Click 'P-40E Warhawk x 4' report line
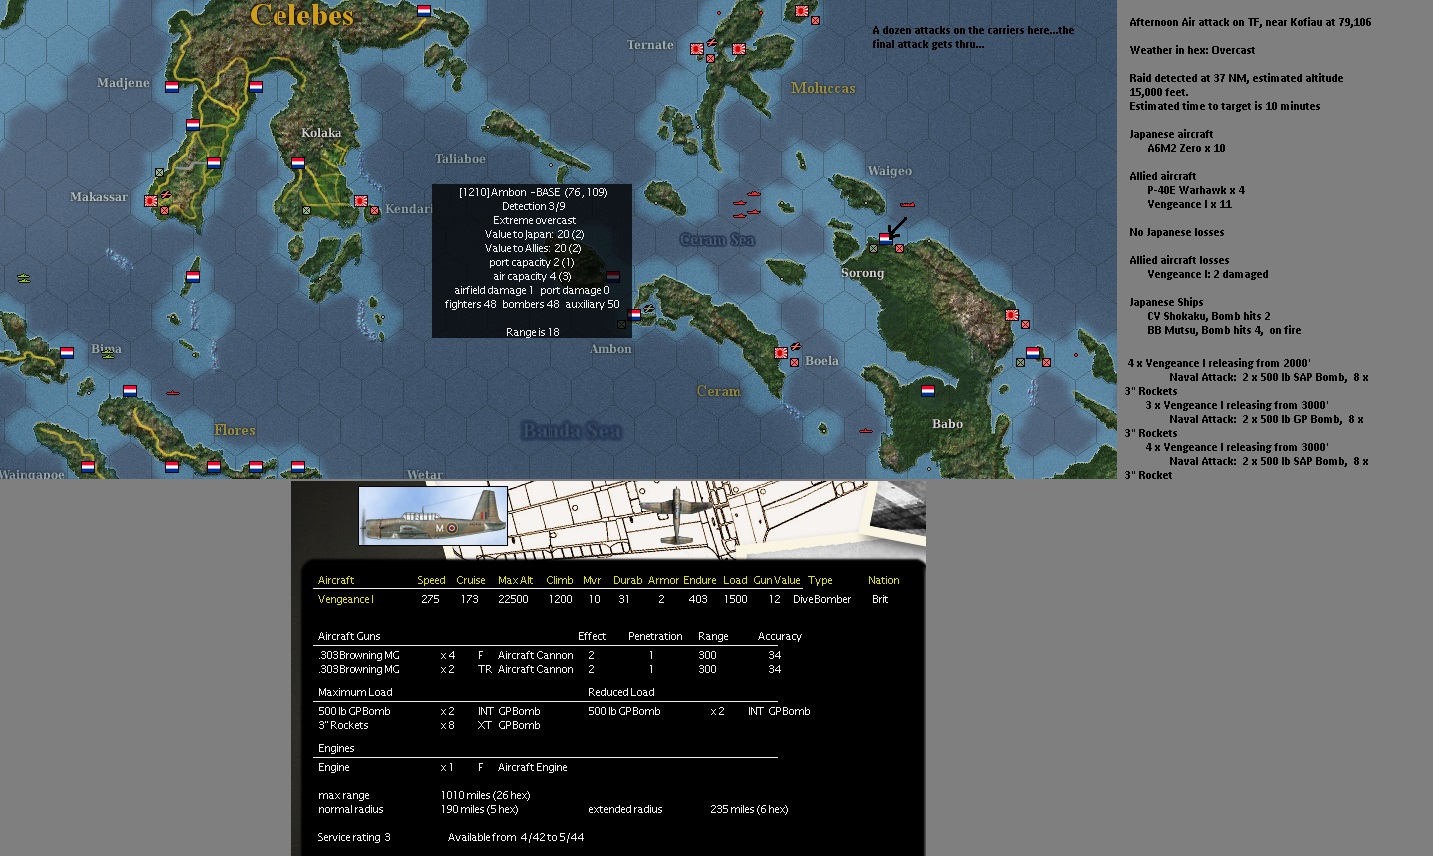Image resolution: width=1433 pixels, height=856 pixels. (1196, 190)
